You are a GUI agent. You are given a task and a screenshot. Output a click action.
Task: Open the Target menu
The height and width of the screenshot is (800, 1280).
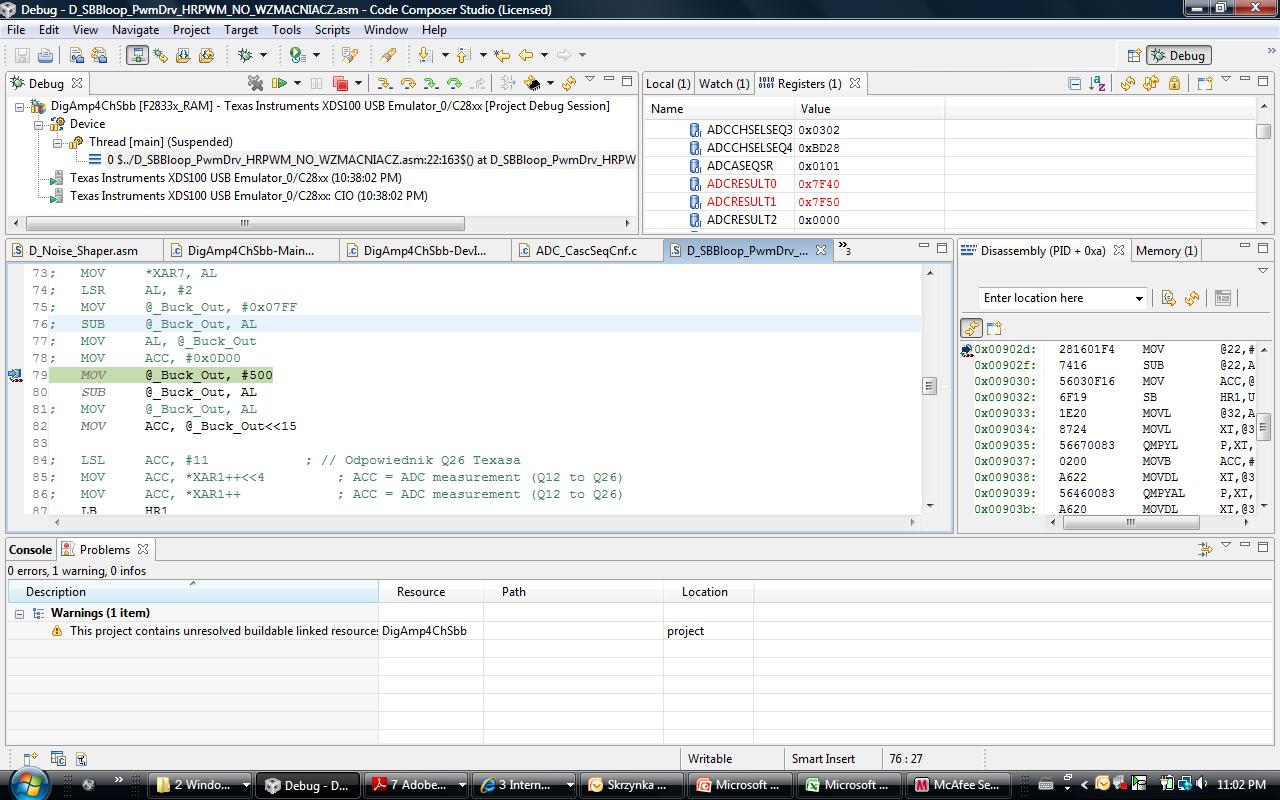tap(241, 30)
